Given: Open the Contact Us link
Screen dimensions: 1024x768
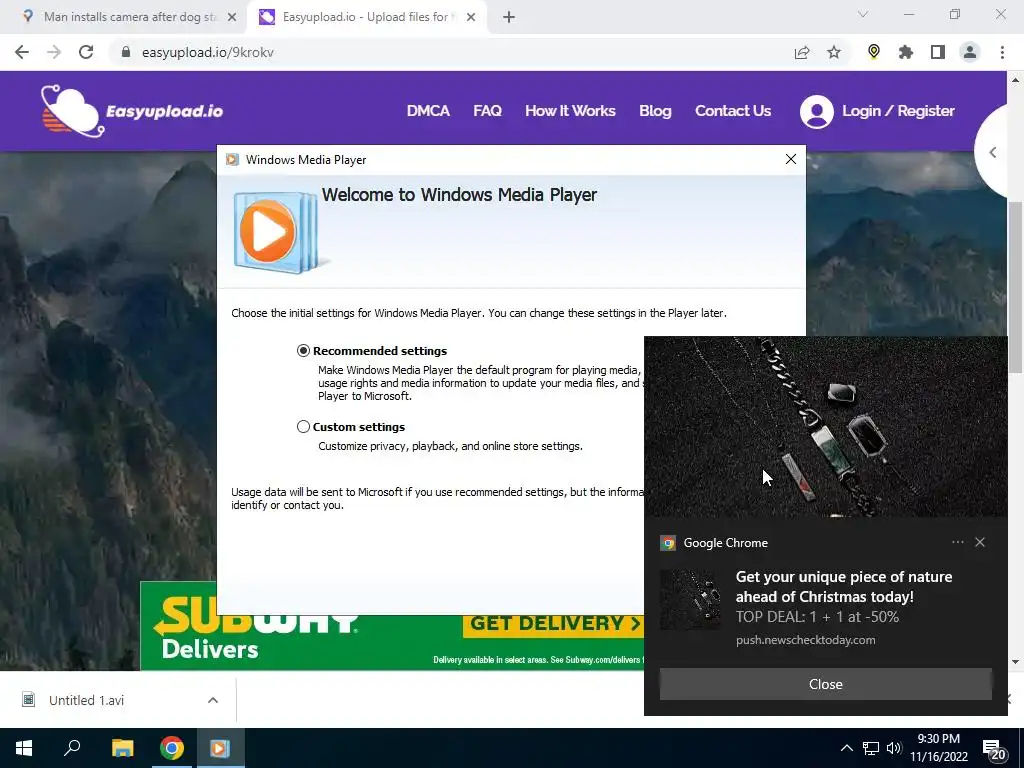Looking at the screenshot, I should tap(733, 111).
